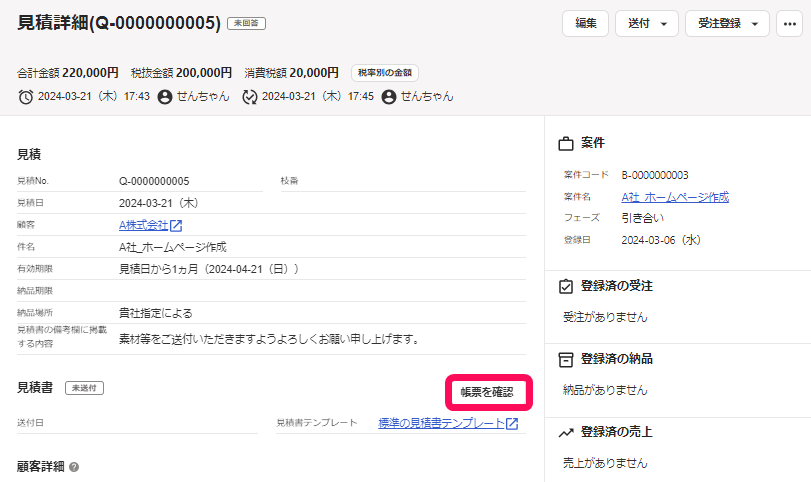This screenshot has height=482, width=811.
Task: Show the 税率別の金額 breakdown
Action: pyautogui.click(x=384, y=73)
